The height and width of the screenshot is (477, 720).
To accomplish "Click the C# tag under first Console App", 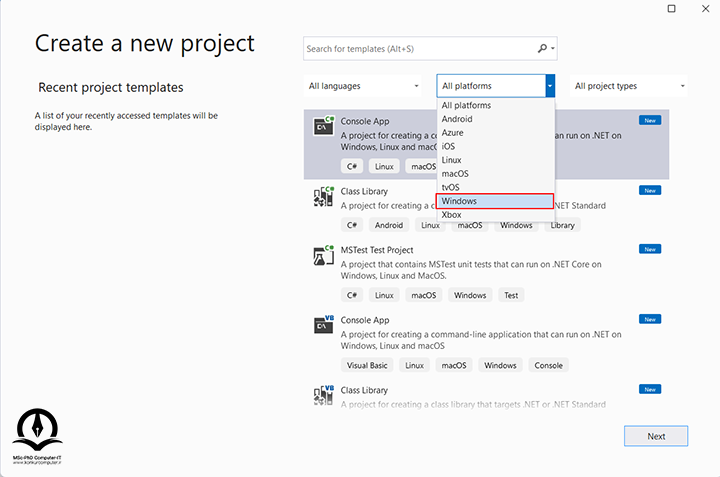I will pyautogui.click(x=352, y=166).
